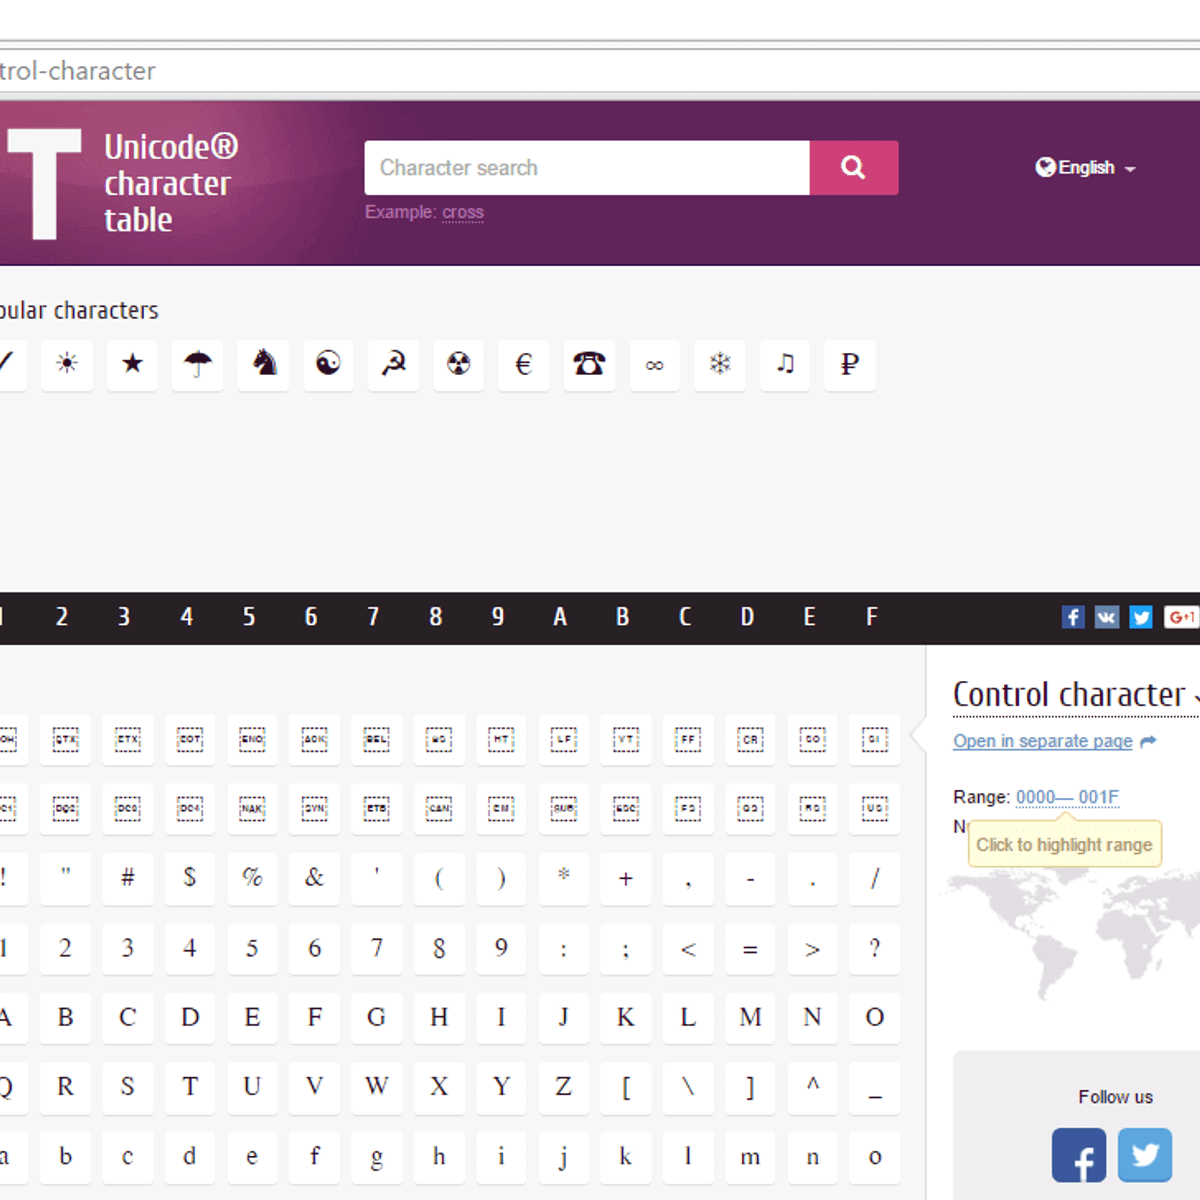This screenshot has width=1200, height=1200.
Task: Select the hammer and sickle character
Action: [393, 365]
